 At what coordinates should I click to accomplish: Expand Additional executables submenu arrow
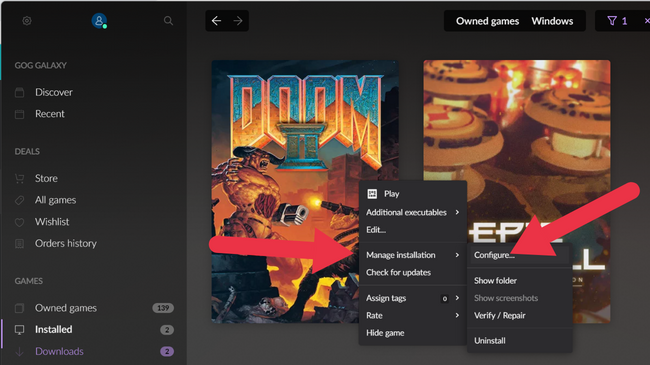[457, 212]
